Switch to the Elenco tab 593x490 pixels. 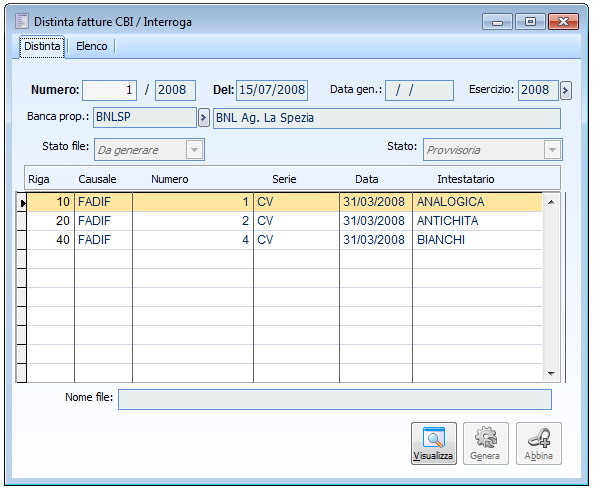pos(92,46)
